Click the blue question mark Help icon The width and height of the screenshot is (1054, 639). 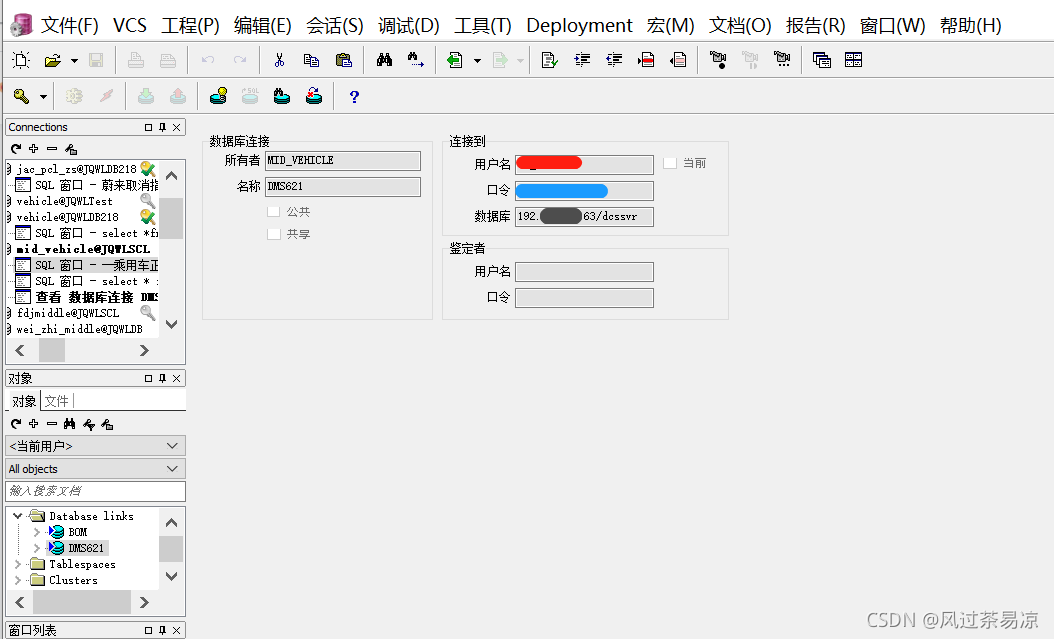(x=354, y=97)
